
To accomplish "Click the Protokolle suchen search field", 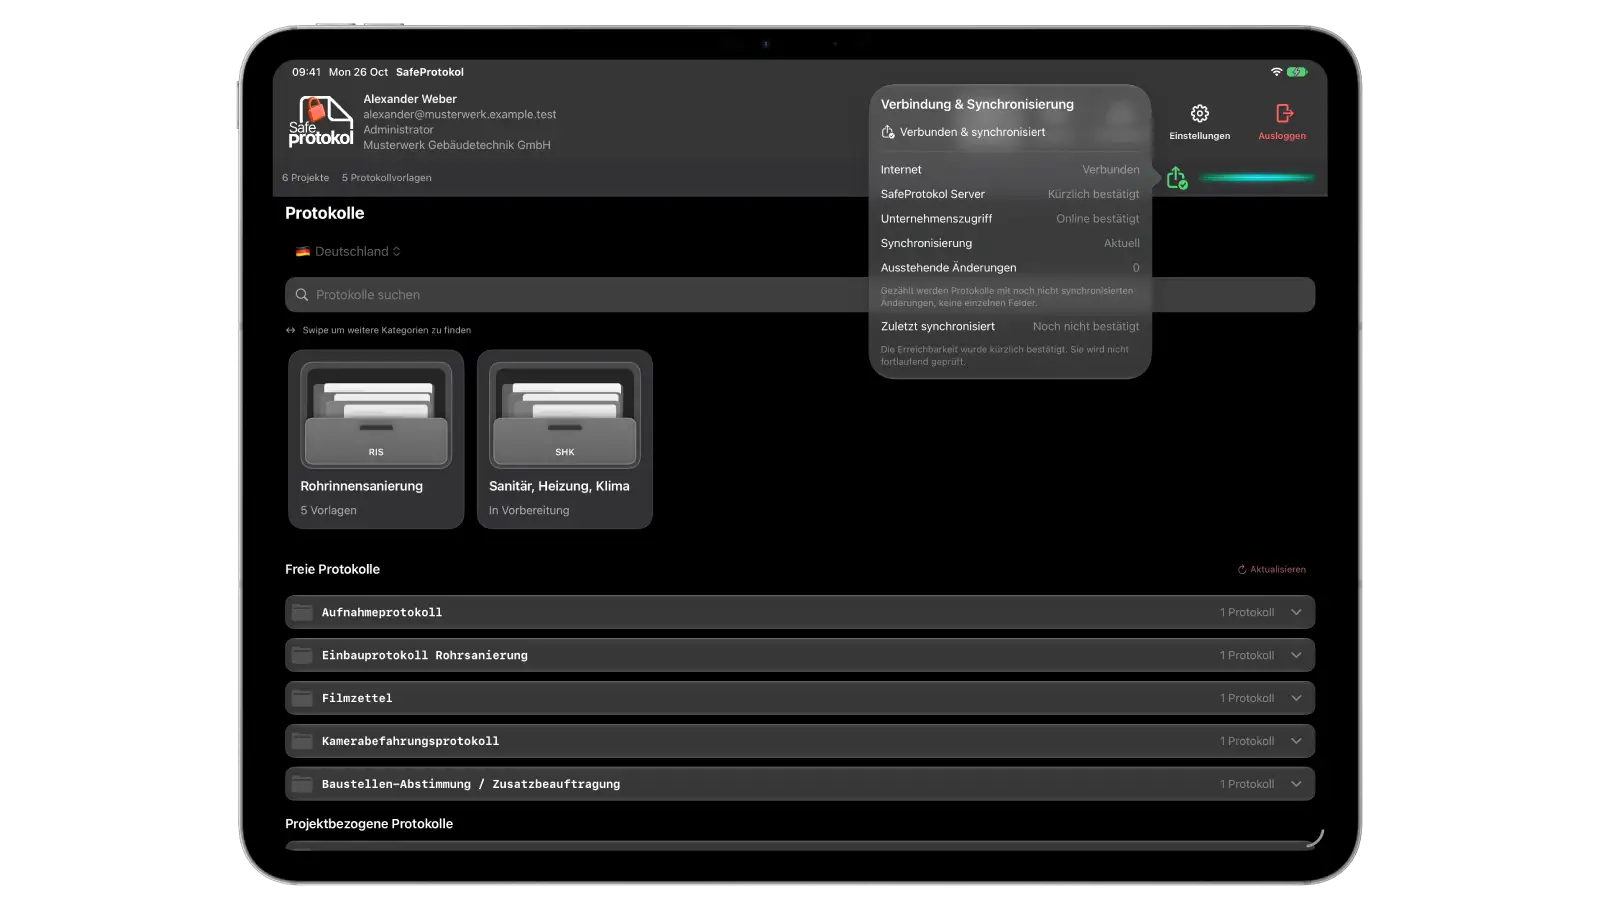I will (800, 295).
